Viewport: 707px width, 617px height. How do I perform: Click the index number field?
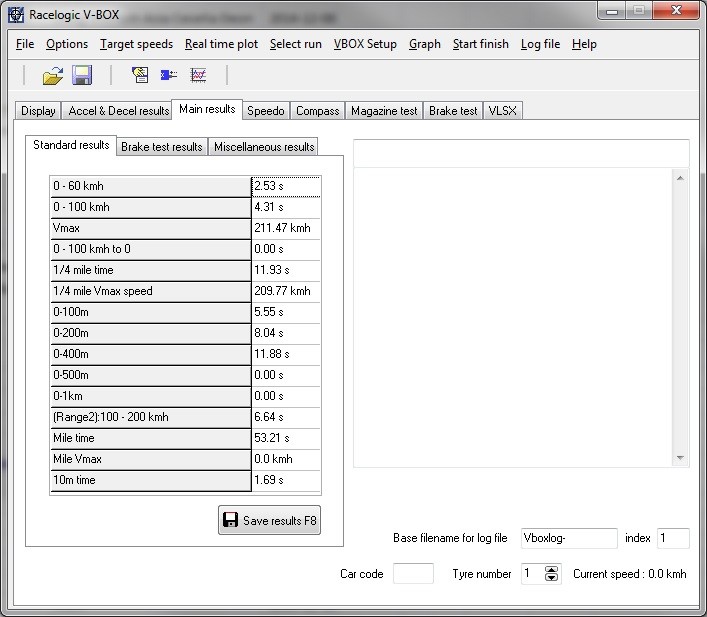[673, 538]
